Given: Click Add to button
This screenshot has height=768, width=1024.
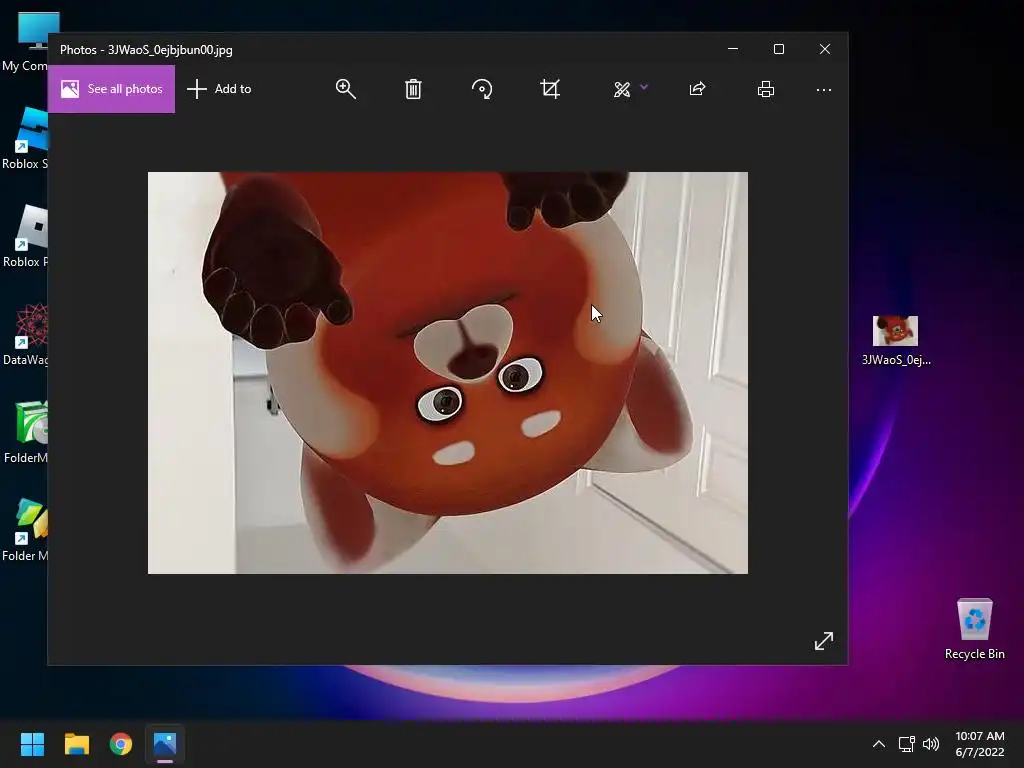Looking at the screenshot, I should tap(219, 89).
